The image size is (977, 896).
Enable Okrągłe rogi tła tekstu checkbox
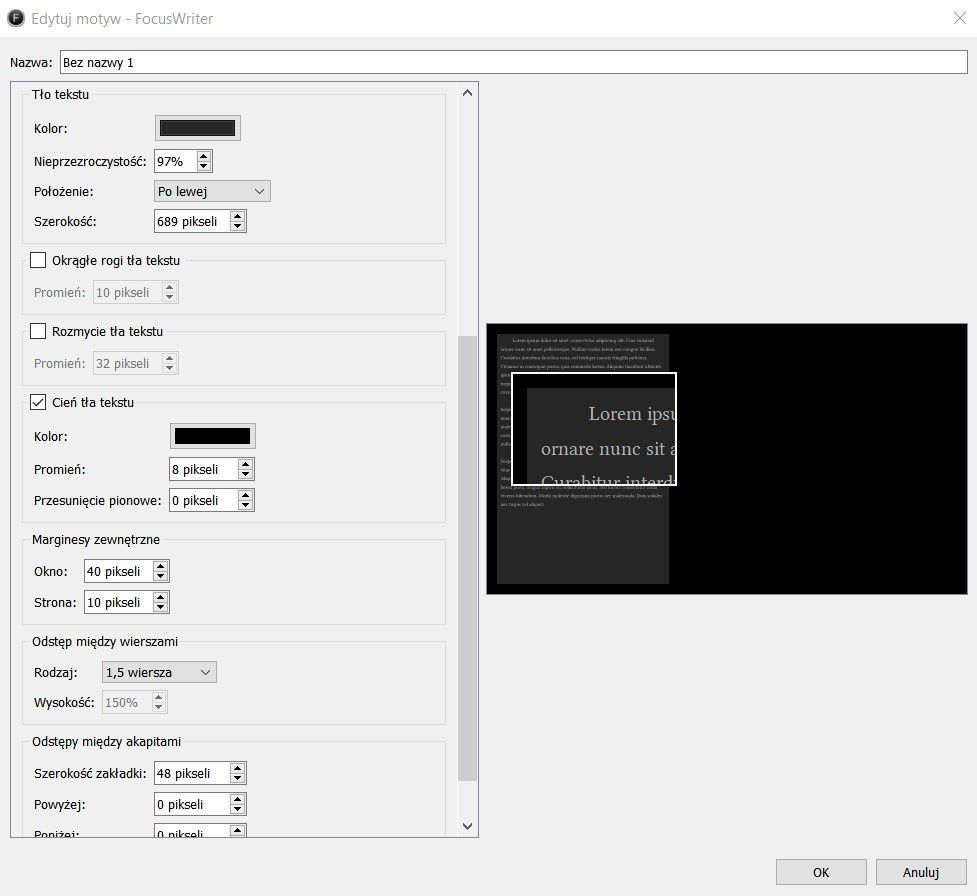(x=38, y=260)
